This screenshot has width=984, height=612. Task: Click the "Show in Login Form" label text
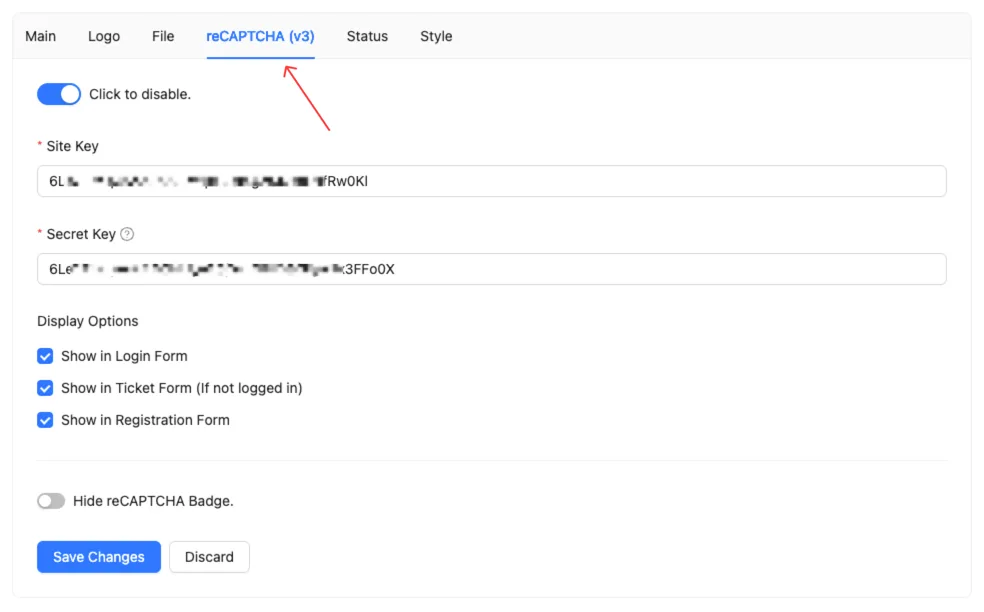click(x=124, y=356)
